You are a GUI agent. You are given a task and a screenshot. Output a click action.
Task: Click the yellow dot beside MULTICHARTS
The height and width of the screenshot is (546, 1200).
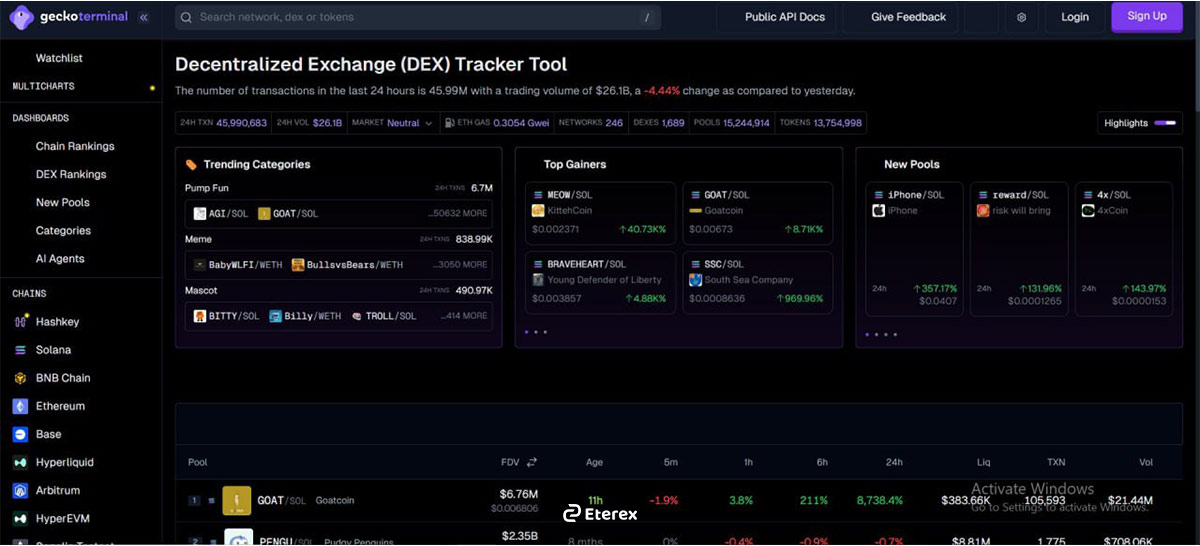(152, 88)
